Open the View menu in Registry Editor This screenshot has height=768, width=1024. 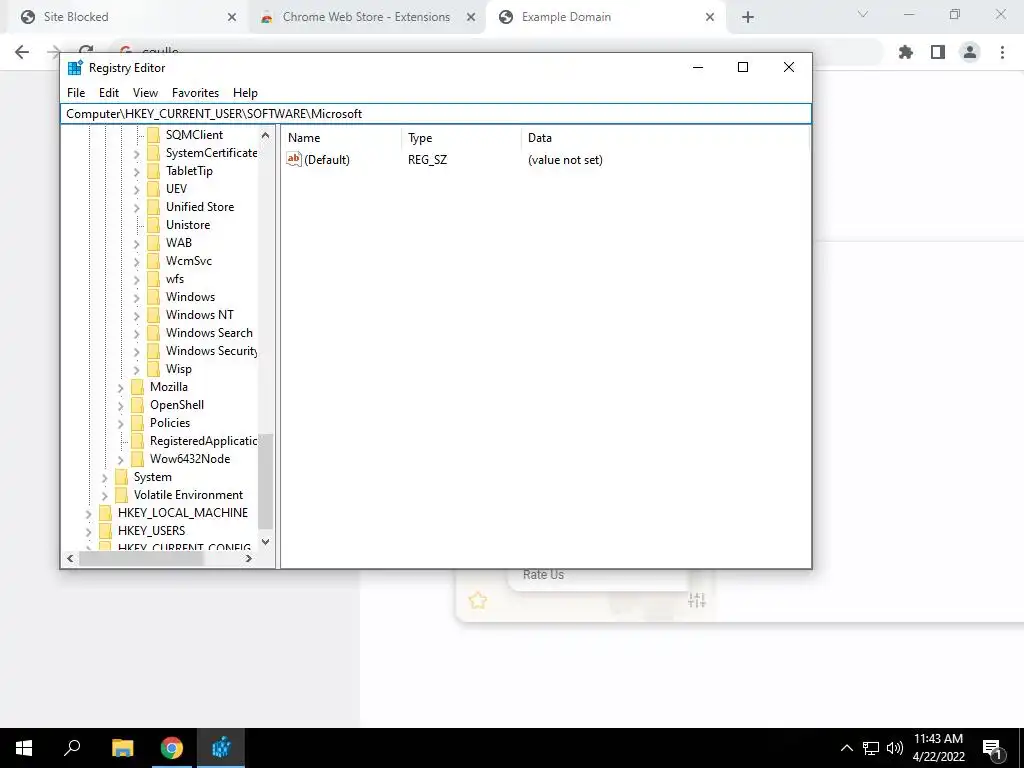coord(145,93)
